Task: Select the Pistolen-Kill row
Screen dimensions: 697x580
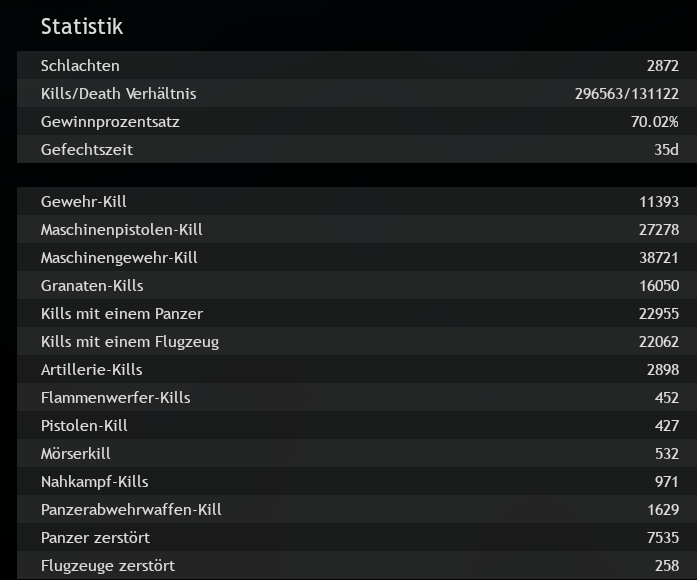Action: (x=357, y=425)
